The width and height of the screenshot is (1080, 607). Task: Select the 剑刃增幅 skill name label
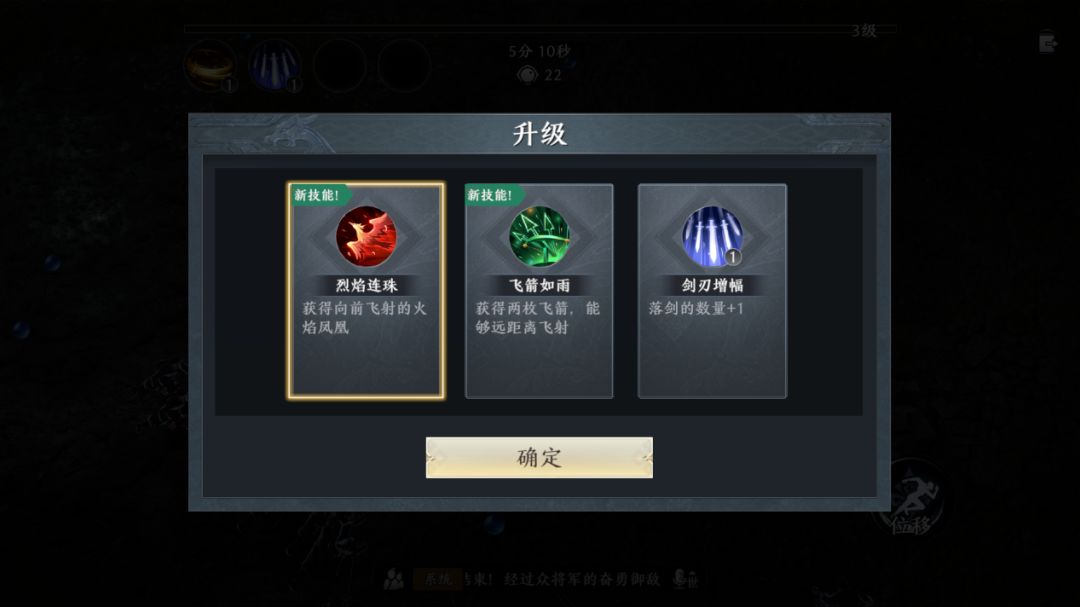click(712, 285)
